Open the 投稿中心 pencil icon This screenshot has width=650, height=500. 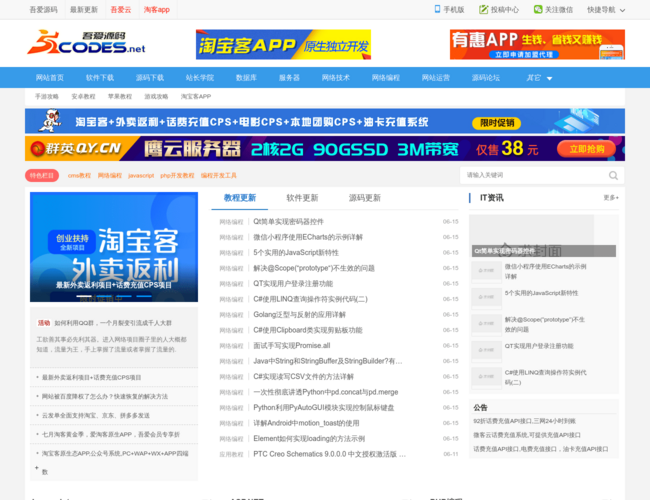[483, 9]
